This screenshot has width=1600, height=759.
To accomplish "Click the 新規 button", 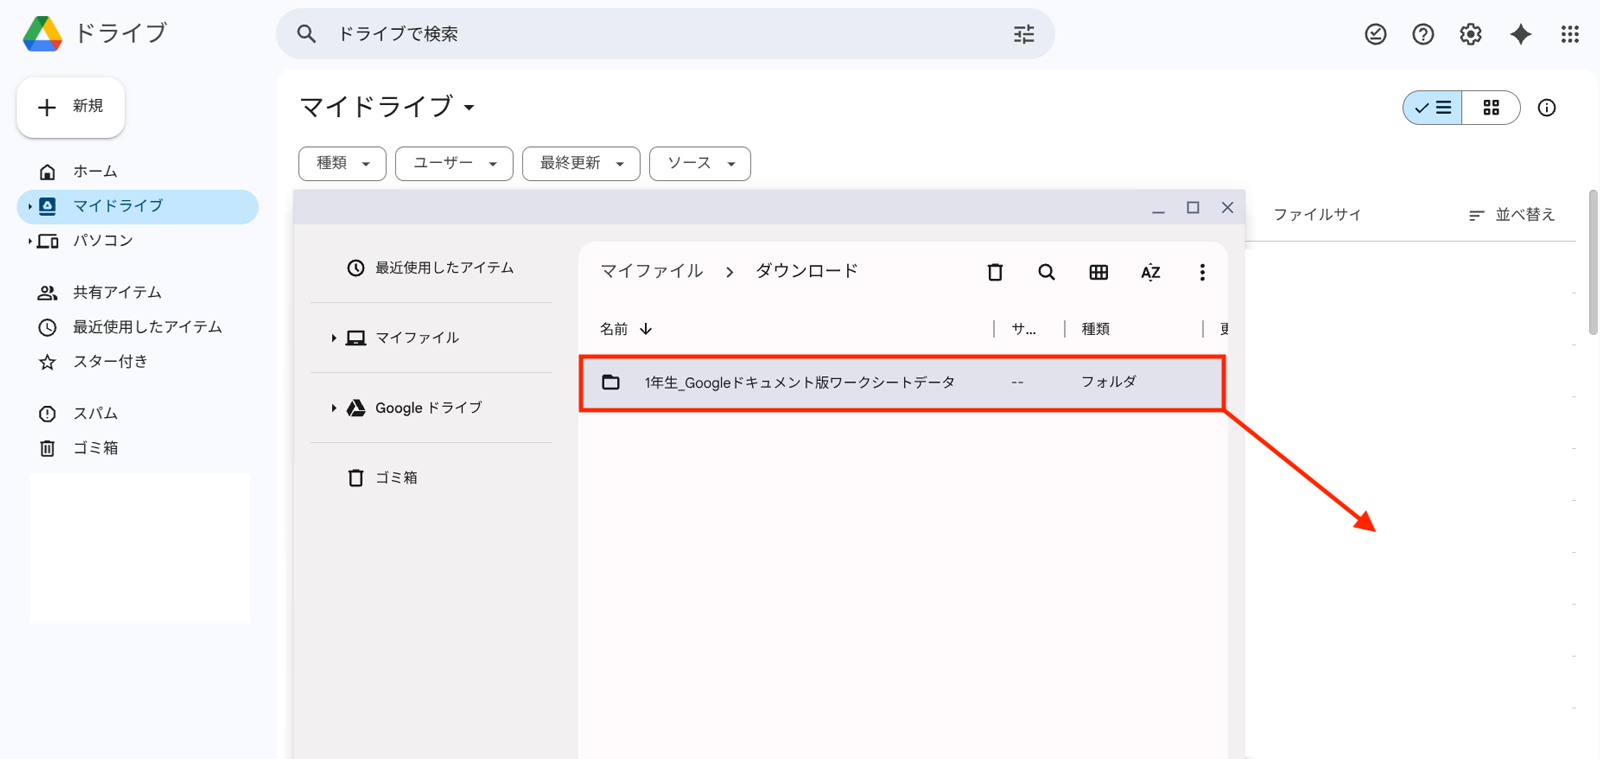I will click(x=71, y=107).
